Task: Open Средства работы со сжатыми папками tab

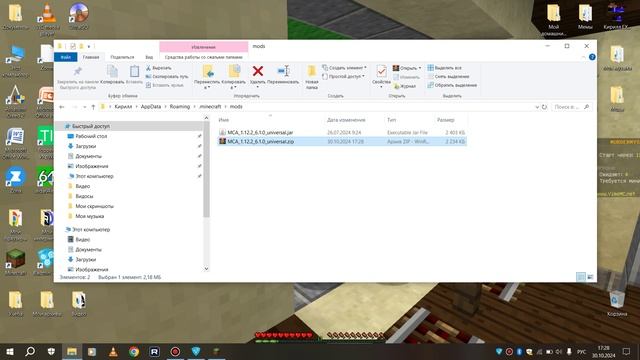Action: [204, 57]
